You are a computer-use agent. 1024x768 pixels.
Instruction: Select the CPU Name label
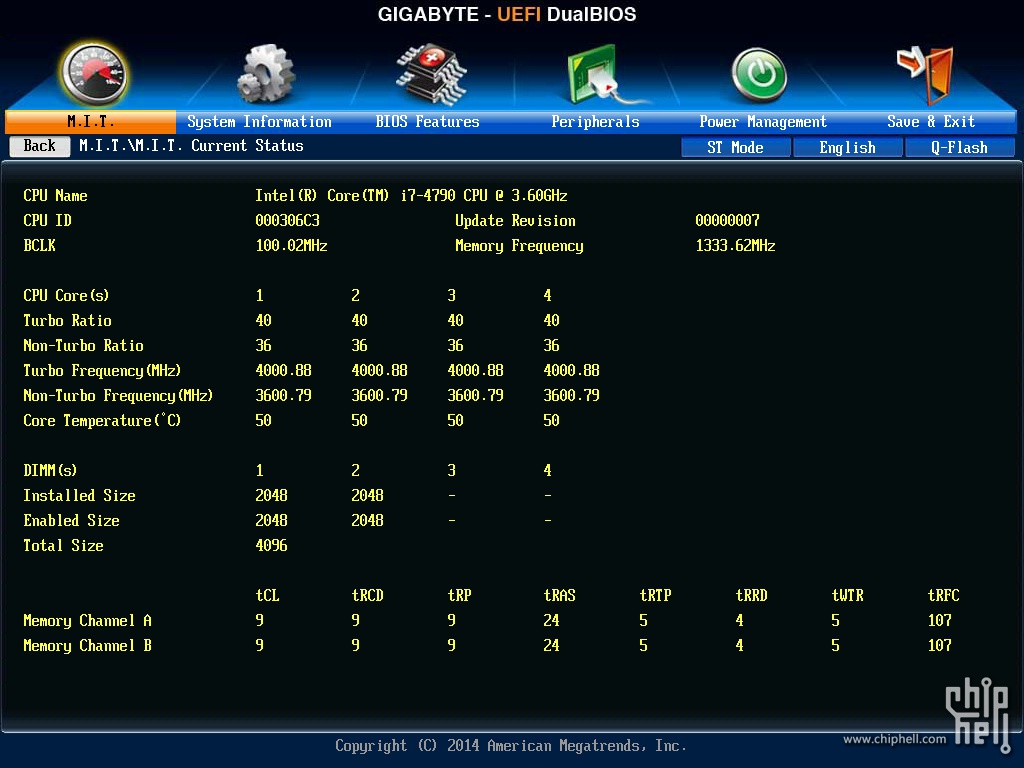(55, 195)
